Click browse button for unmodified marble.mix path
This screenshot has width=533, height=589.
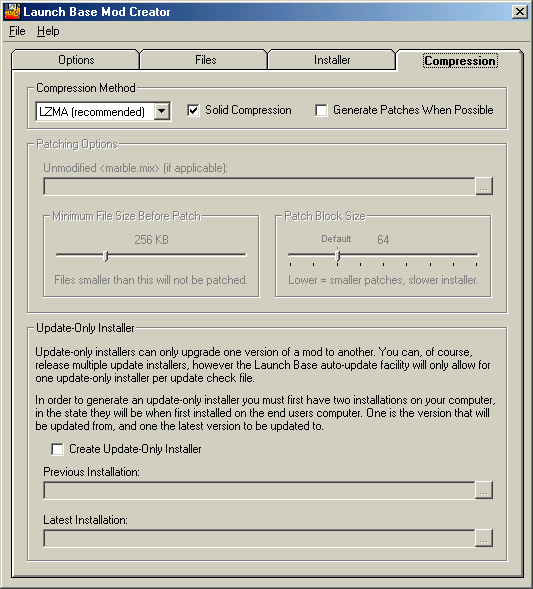coord(484,186)
